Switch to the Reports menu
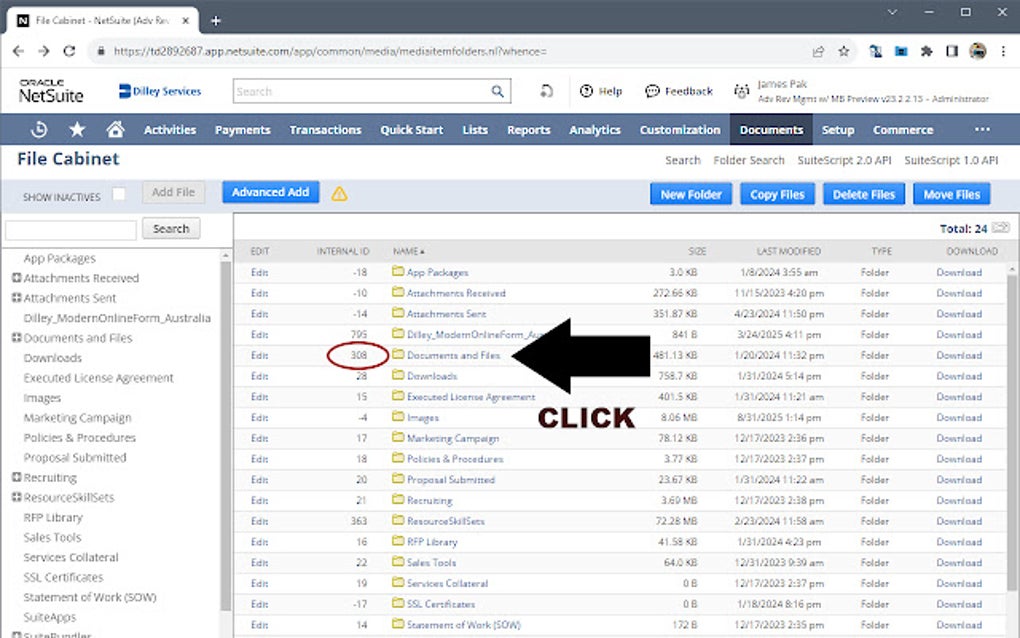The width and height of the screenshot is (1020, 638). [x=529, y=129]
